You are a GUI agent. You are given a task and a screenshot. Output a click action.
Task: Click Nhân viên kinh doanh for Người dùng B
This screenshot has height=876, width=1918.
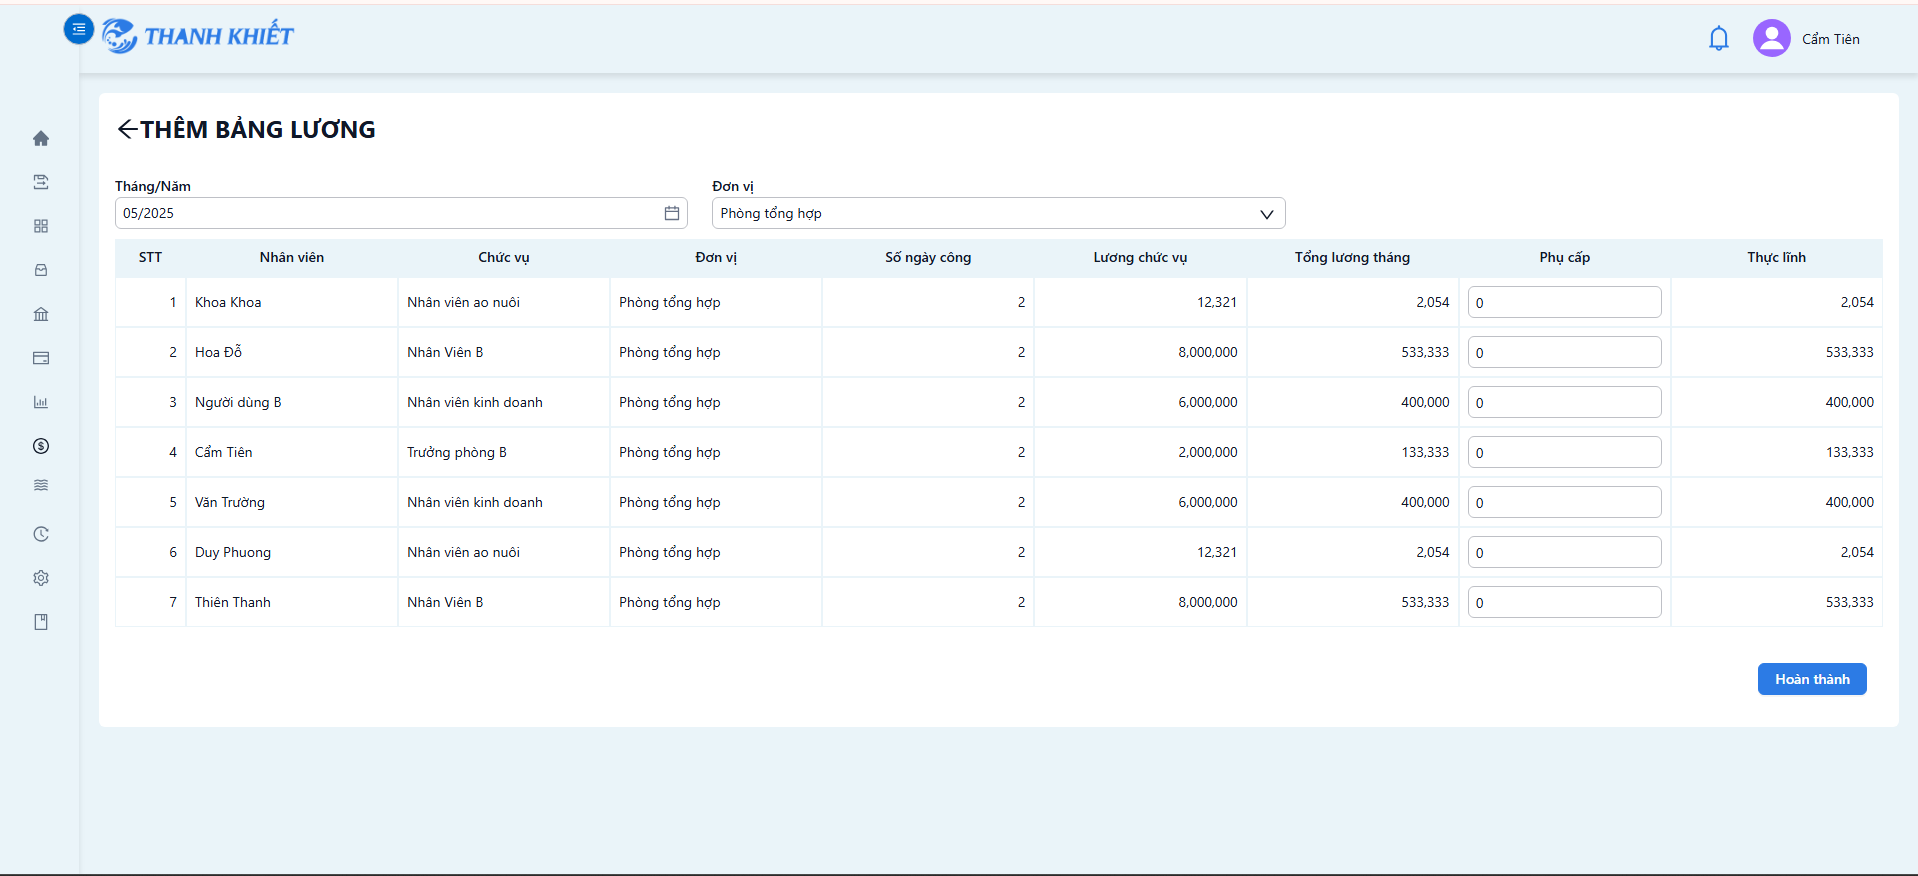[474, 402]
